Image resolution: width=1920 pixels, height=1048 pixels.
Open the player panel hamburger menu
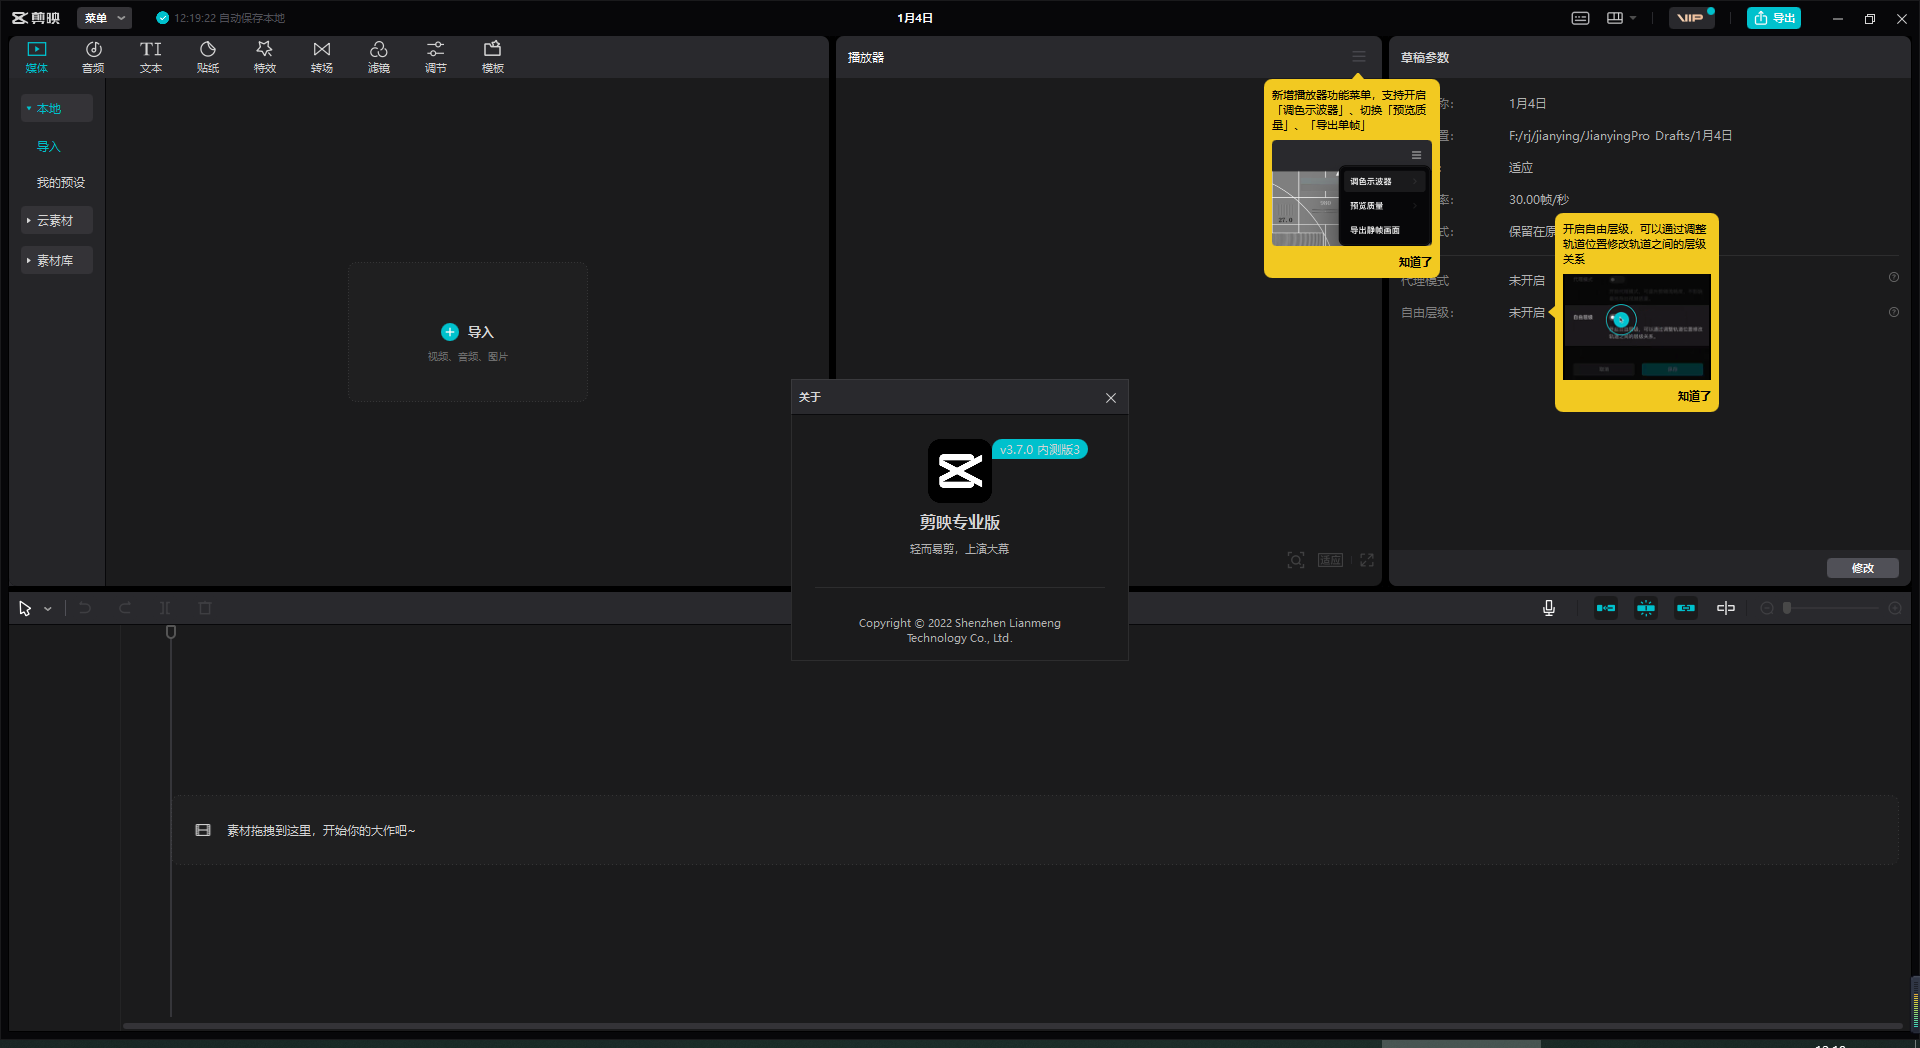click(1359, 57)
